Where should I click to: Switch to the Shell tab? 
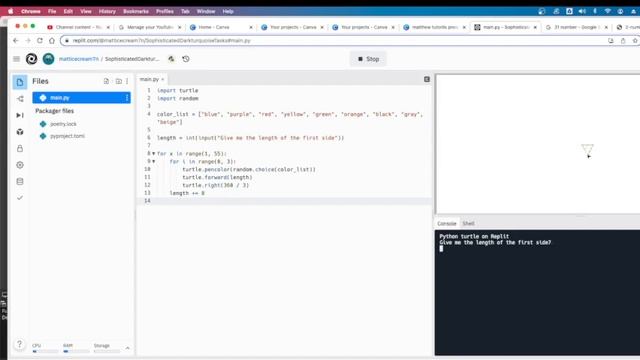pyautogui.click(x=468, y=224)
